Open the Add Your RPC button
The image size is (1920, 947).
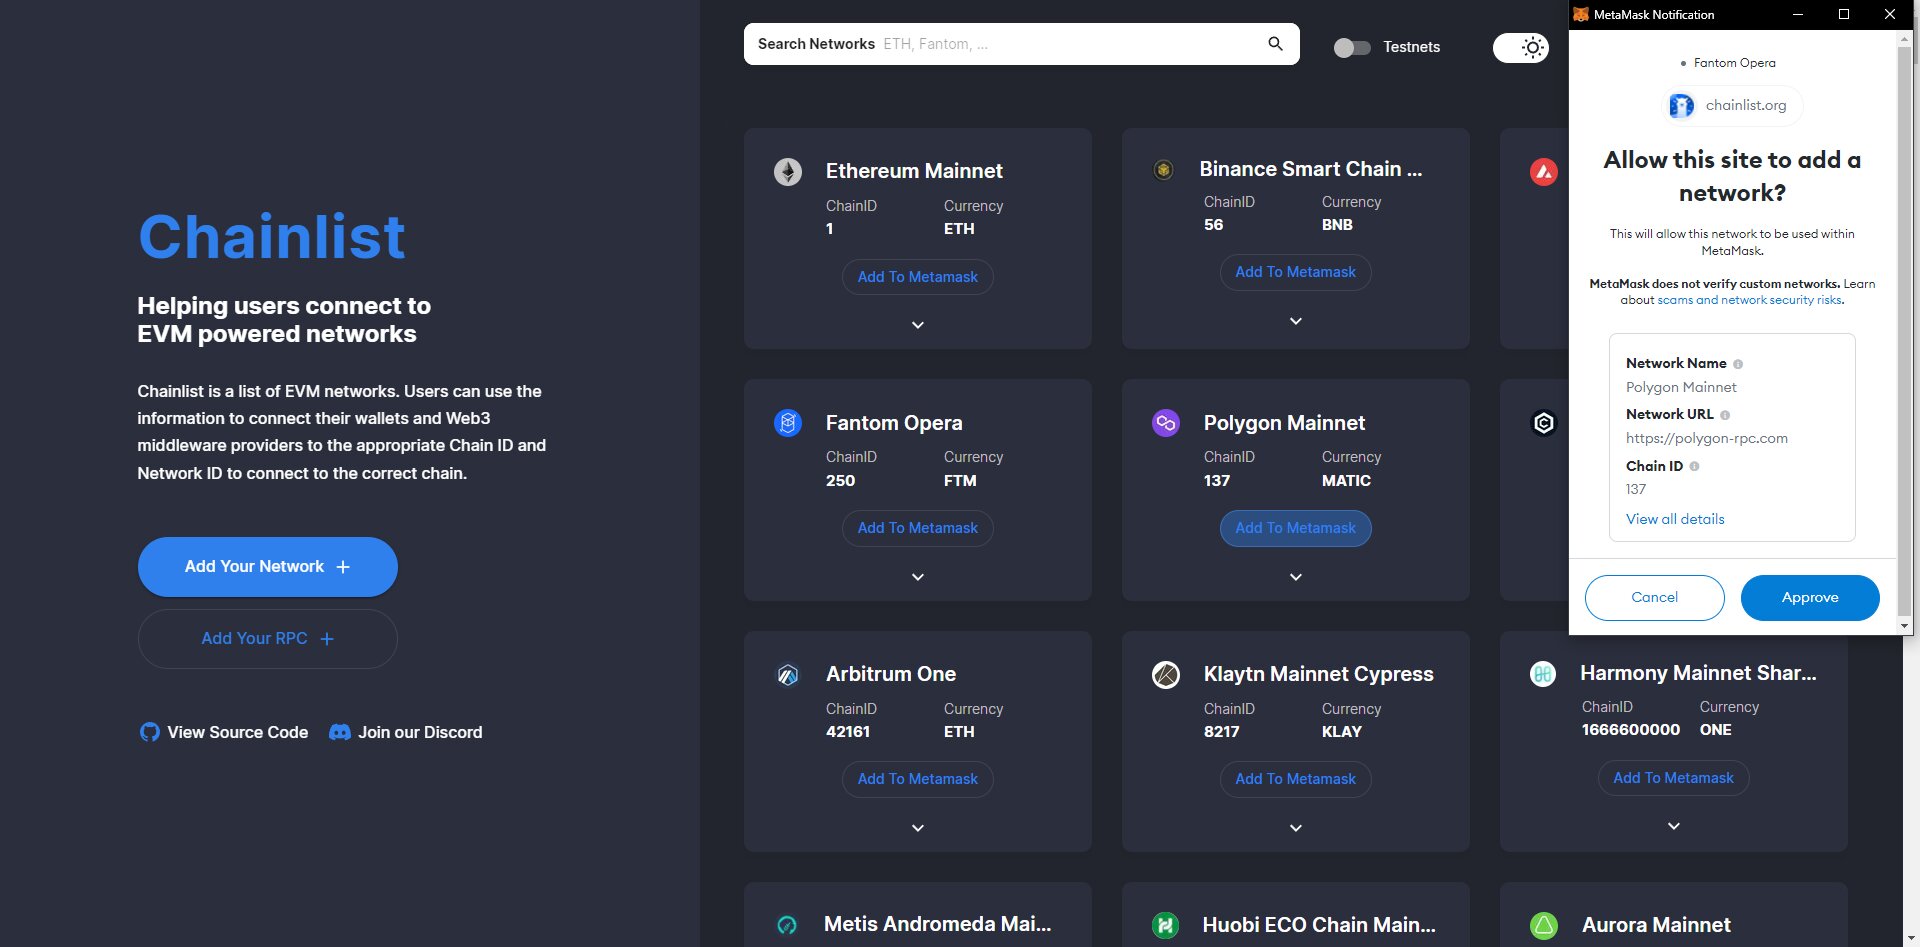[x=268, y=639]
